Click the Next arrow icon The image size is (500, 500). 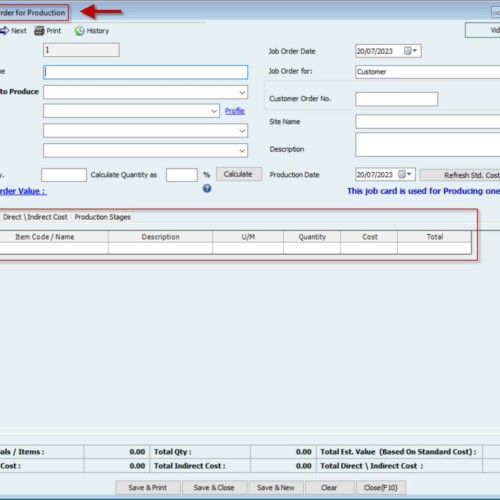click(4, 31)
